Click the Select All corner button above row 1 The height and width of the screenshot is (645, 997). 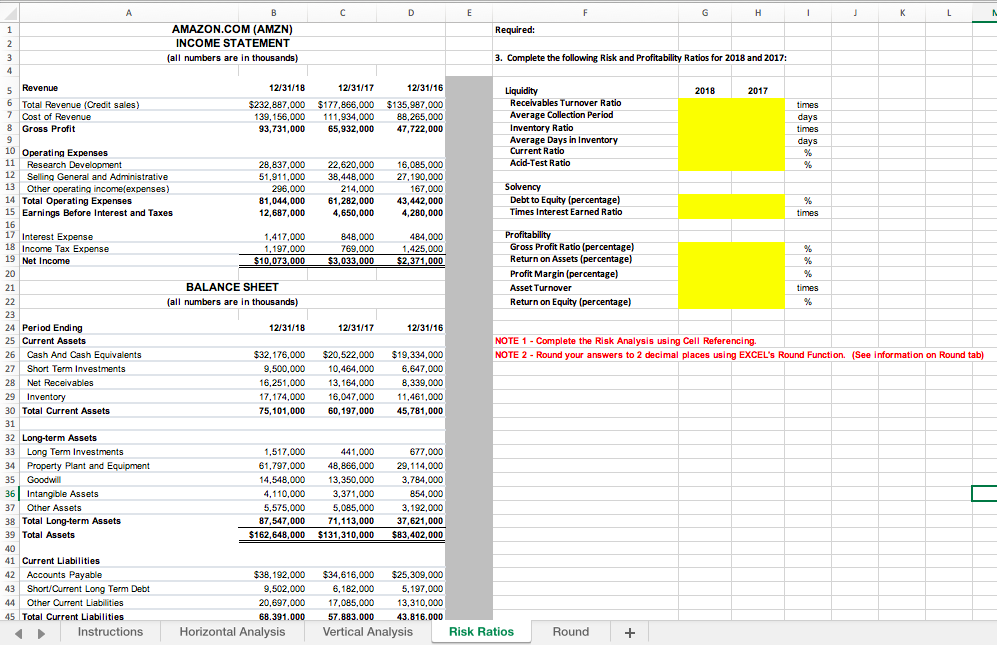click(x=10, y=11)
